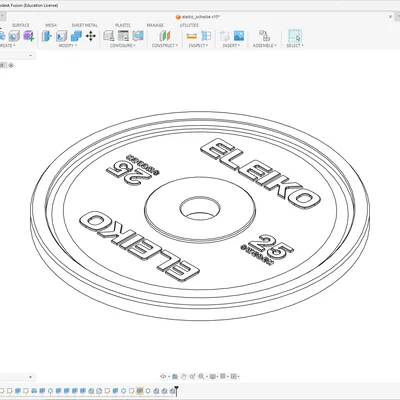Activate the Press Pull tool
This screenshot has width=400, height=400.
click(x=47, y=36)
